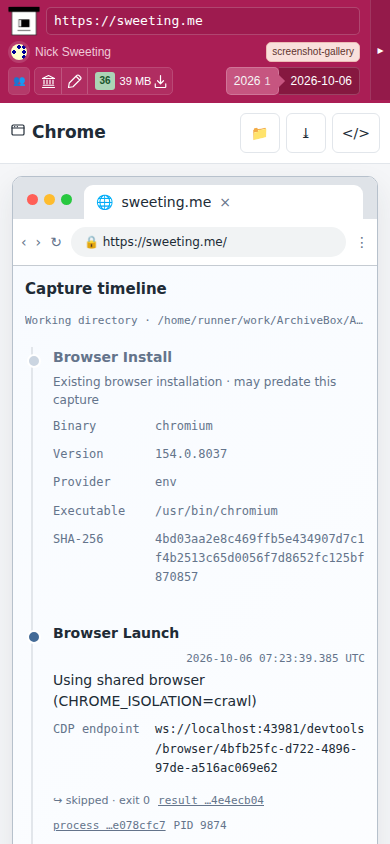Click the https://sweeting.me/ address bar
The width and height of the screenshot is (390, 844).
(x=208, y=242)
